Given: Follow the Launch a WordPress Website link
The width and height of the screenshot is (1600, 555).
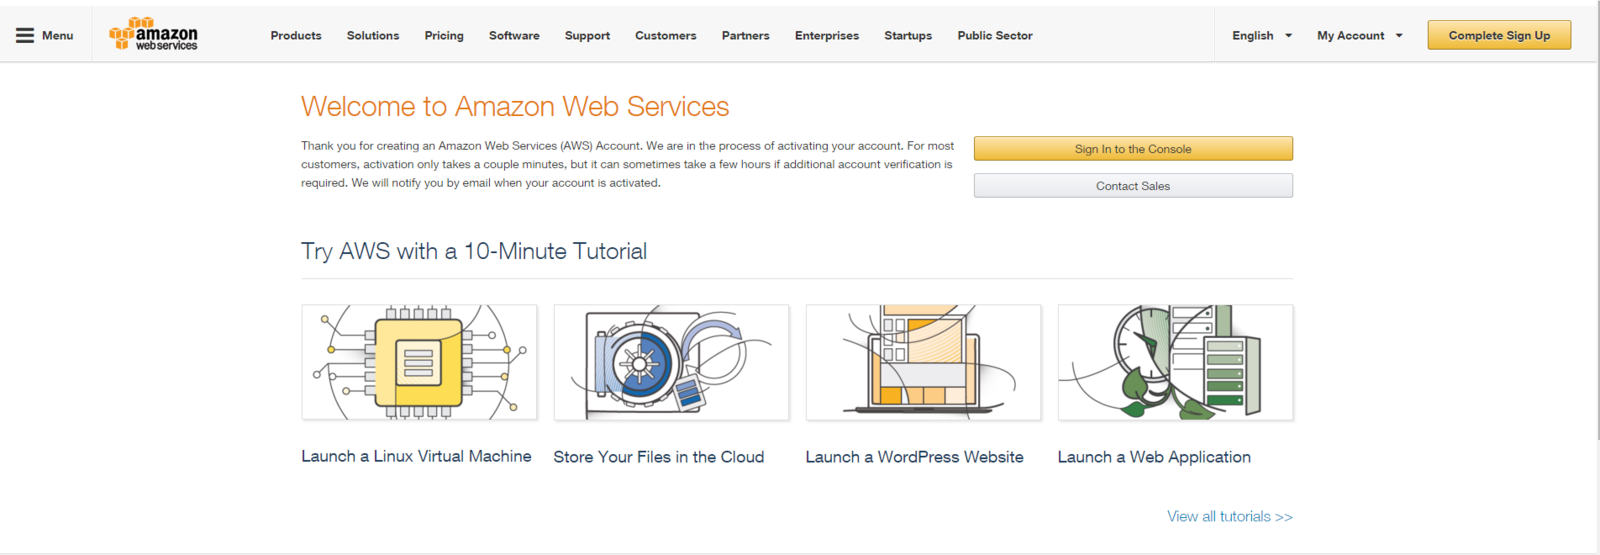Looking at the screenshot, I should pyautogui.click(x=914, y=457).
